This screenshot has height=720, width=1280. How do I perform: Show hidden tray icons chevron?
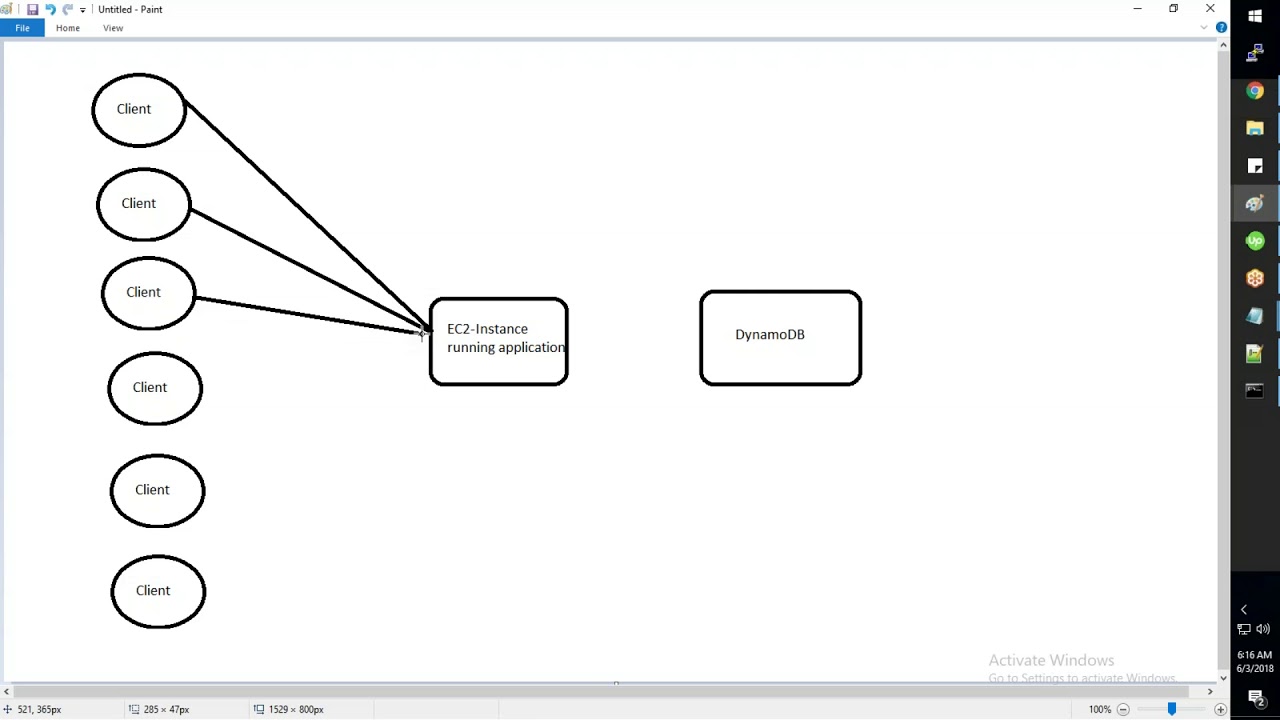[x=1244, y=609]
